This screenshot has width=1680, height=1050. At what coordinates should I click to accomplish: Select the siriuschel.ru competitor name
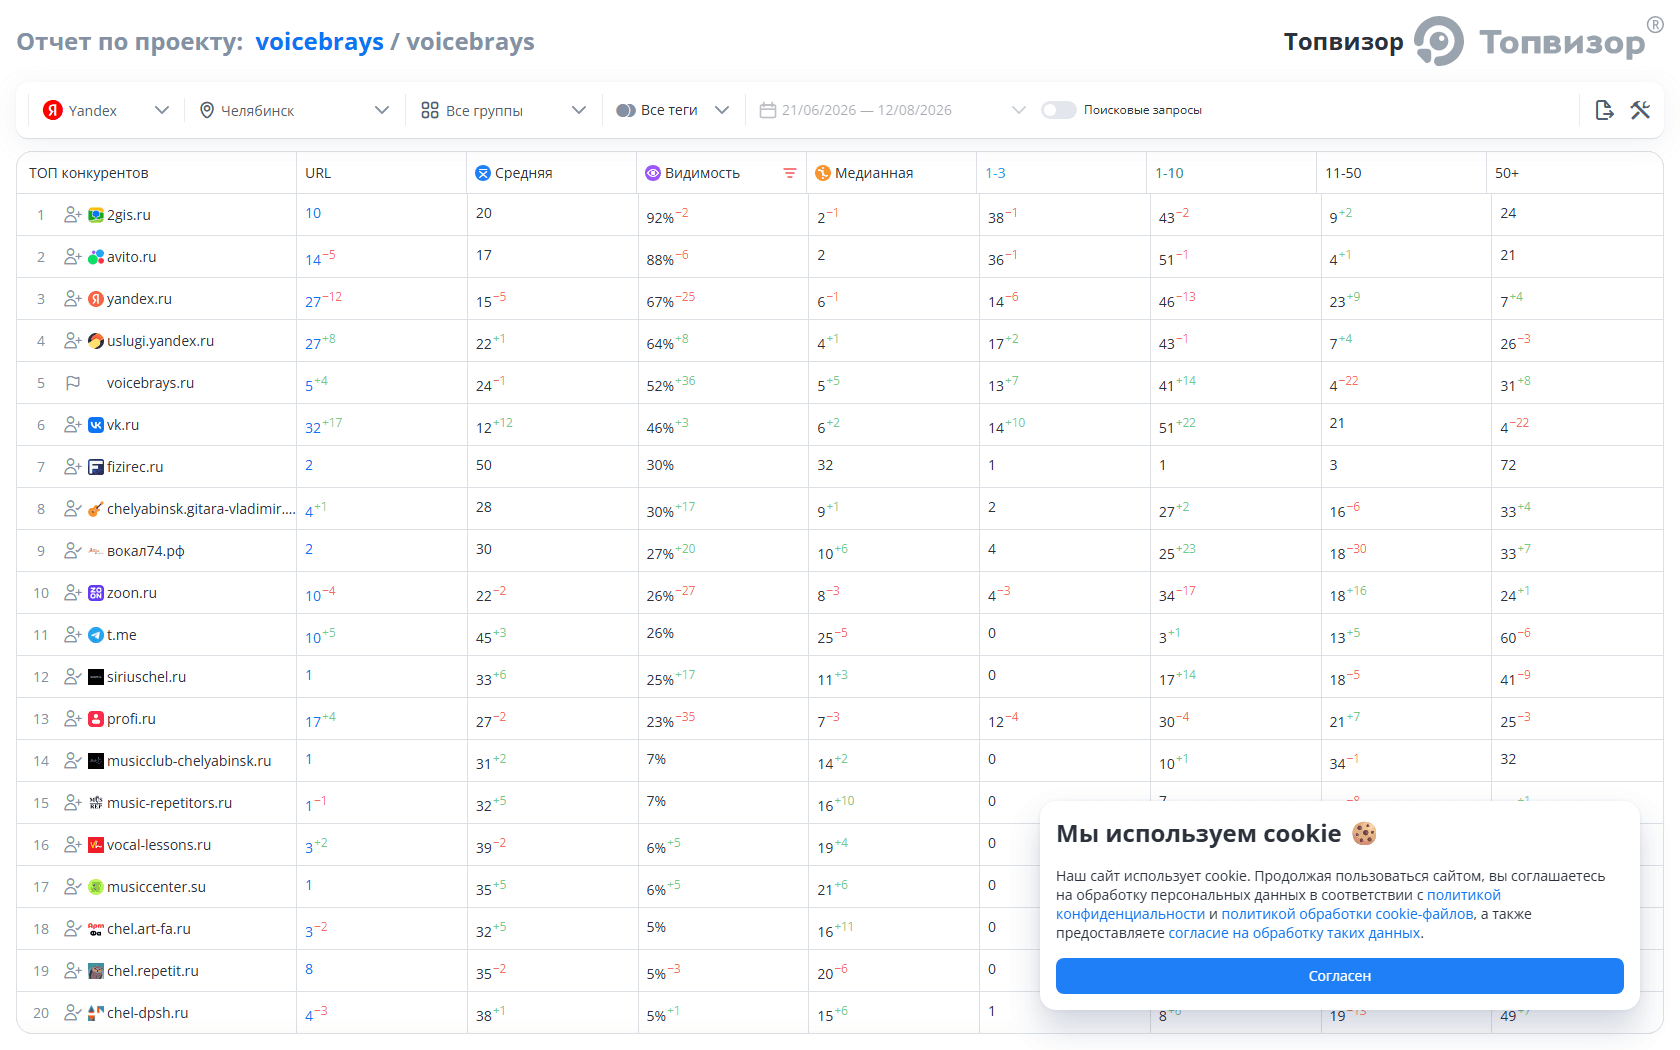(x=147, y=677)
